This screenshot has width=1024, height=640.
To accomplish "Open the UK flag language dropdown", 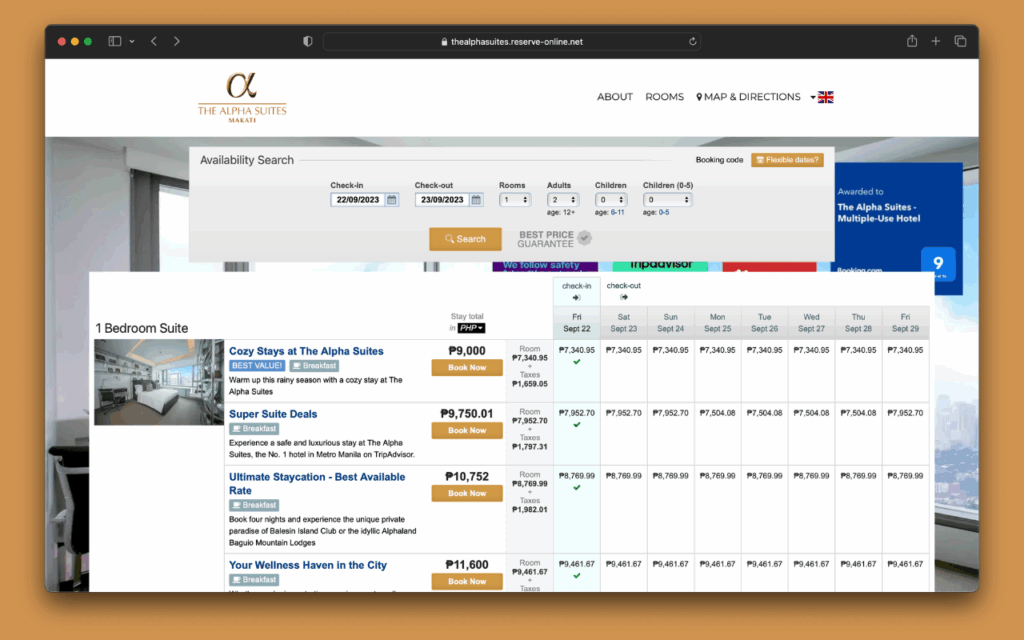I will (x=821, y=97).
